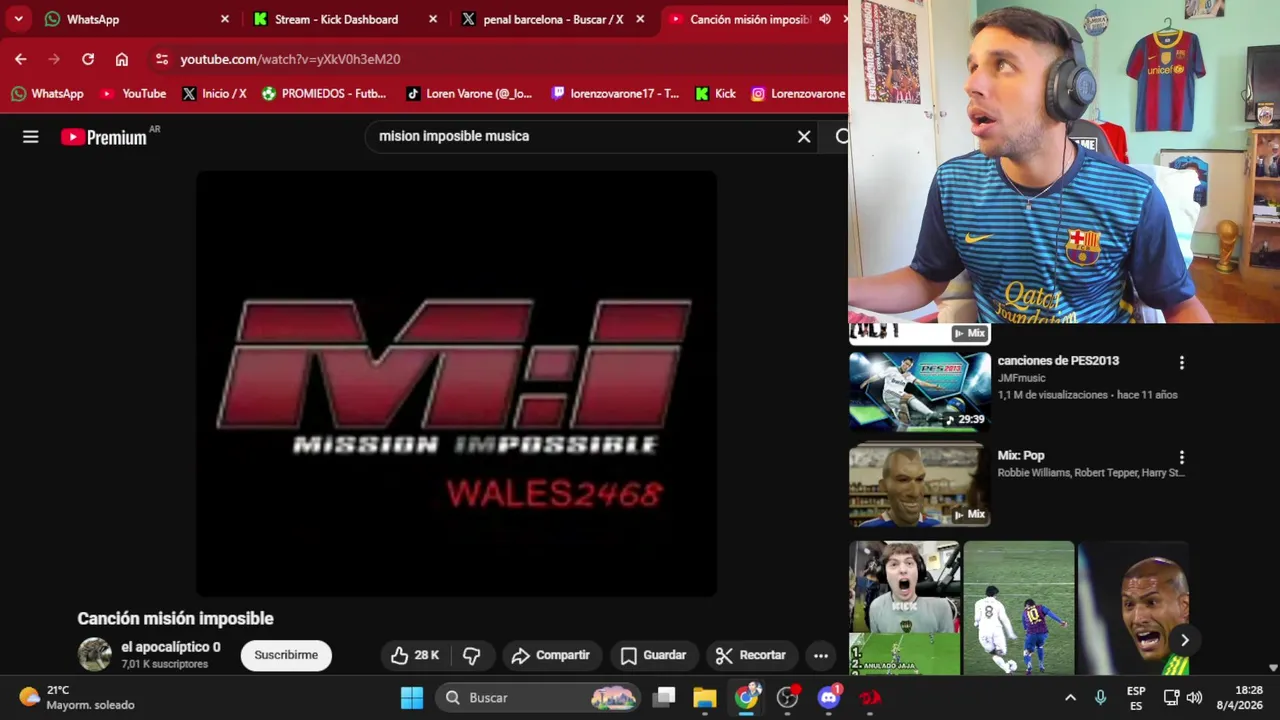Open el apocalíptico 0 channel name
Screen dimensions: 1280x720
171,647
